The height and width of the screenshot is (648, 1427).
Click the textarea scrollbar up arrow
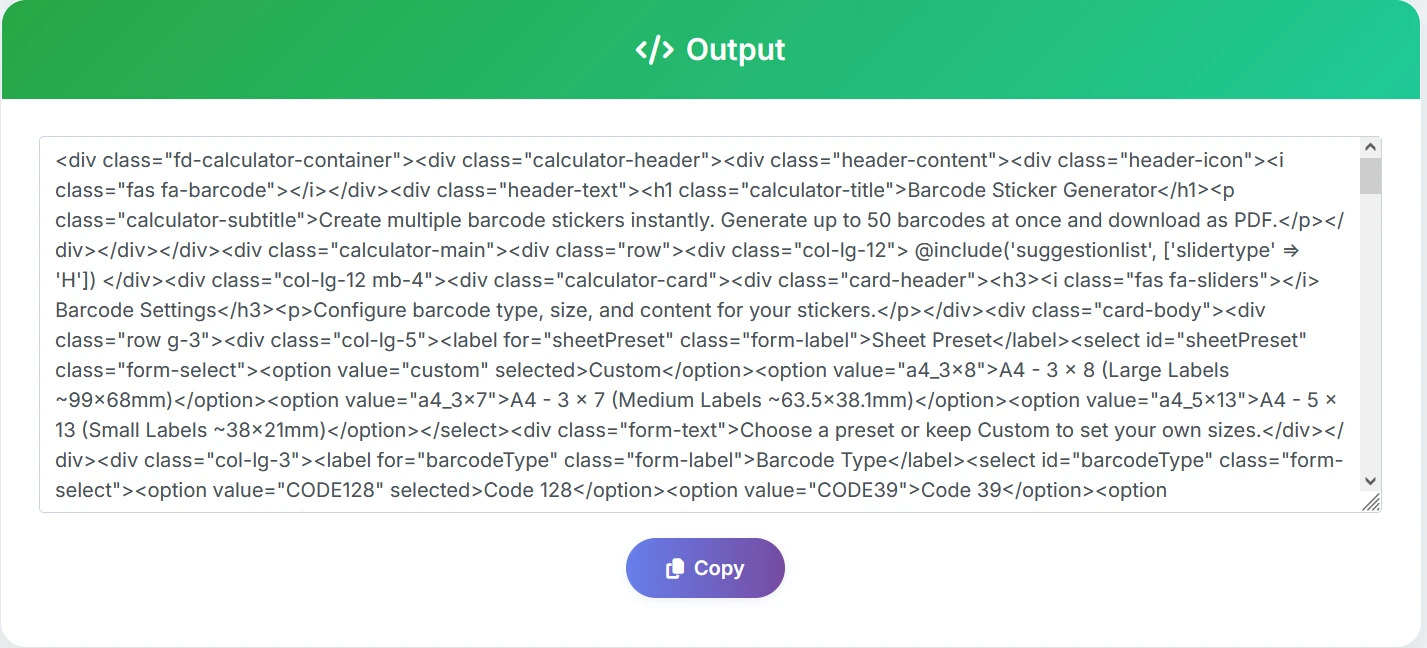(x=1370, y=148)
